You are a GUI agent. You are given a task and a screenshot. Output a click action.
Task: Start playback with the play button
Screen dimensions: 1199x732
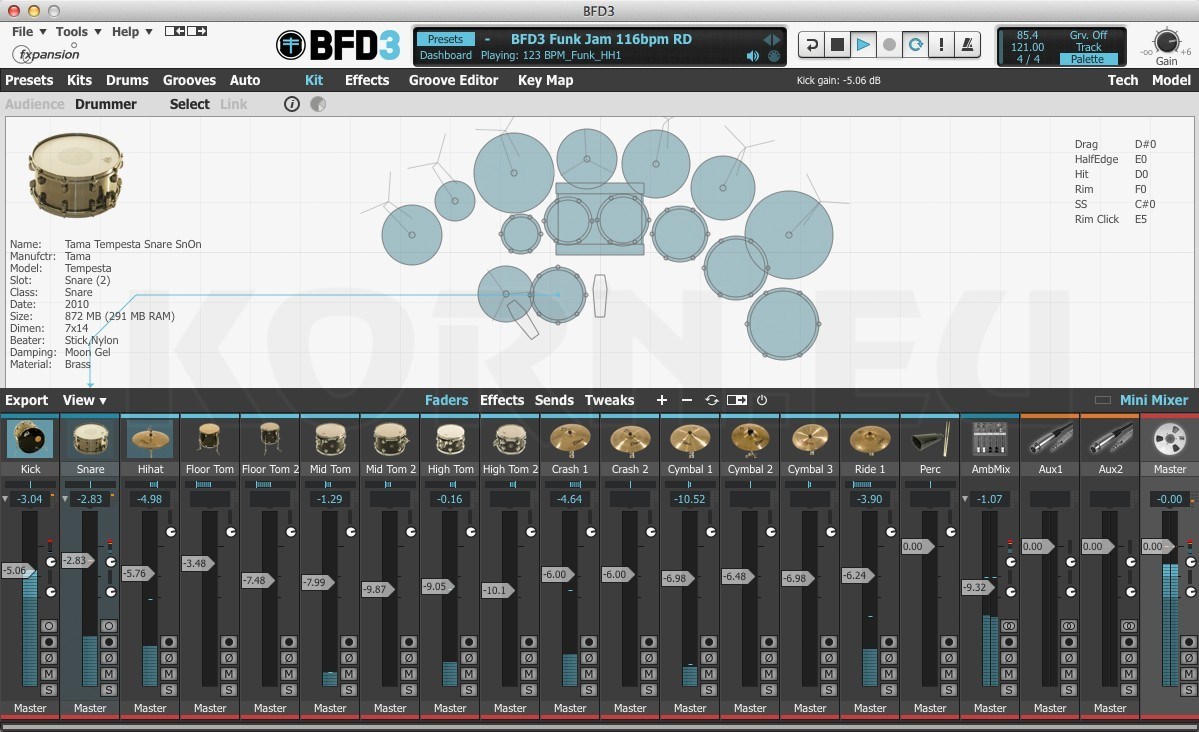pyautogui.click(x=861, y=46)
